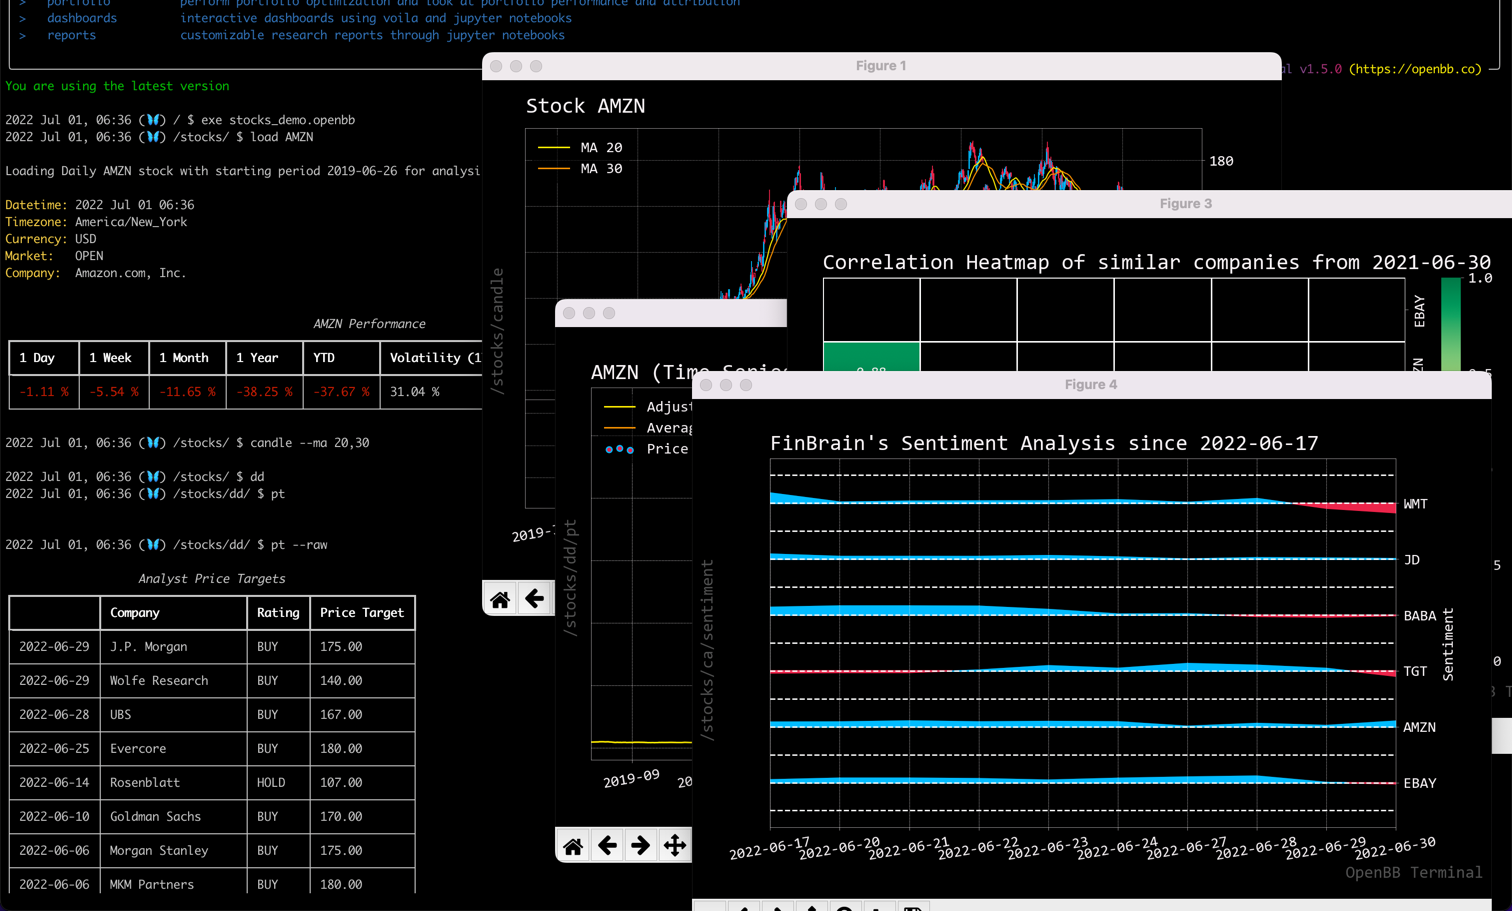Click the HOLD rating for Rosenblatt

pos(271,783)
